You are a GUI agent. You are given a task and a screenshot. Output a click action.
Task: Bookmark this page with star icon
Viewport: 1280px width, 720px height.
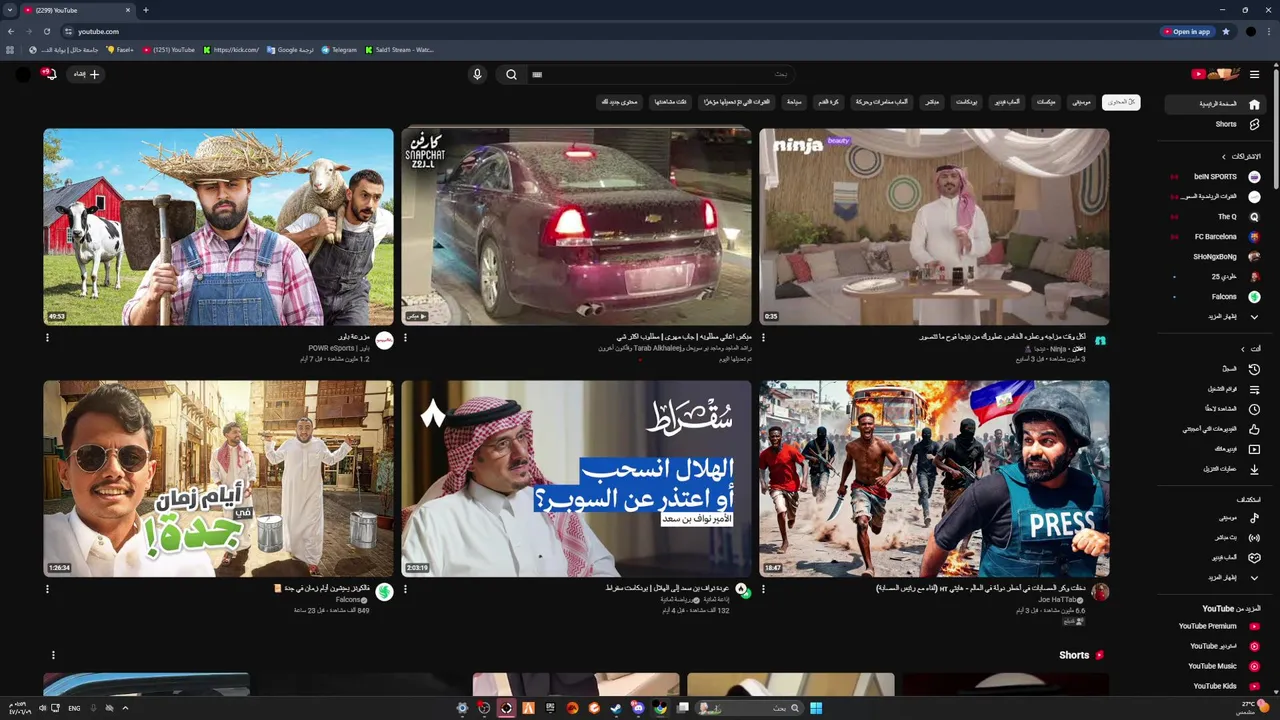[1226, 31]
